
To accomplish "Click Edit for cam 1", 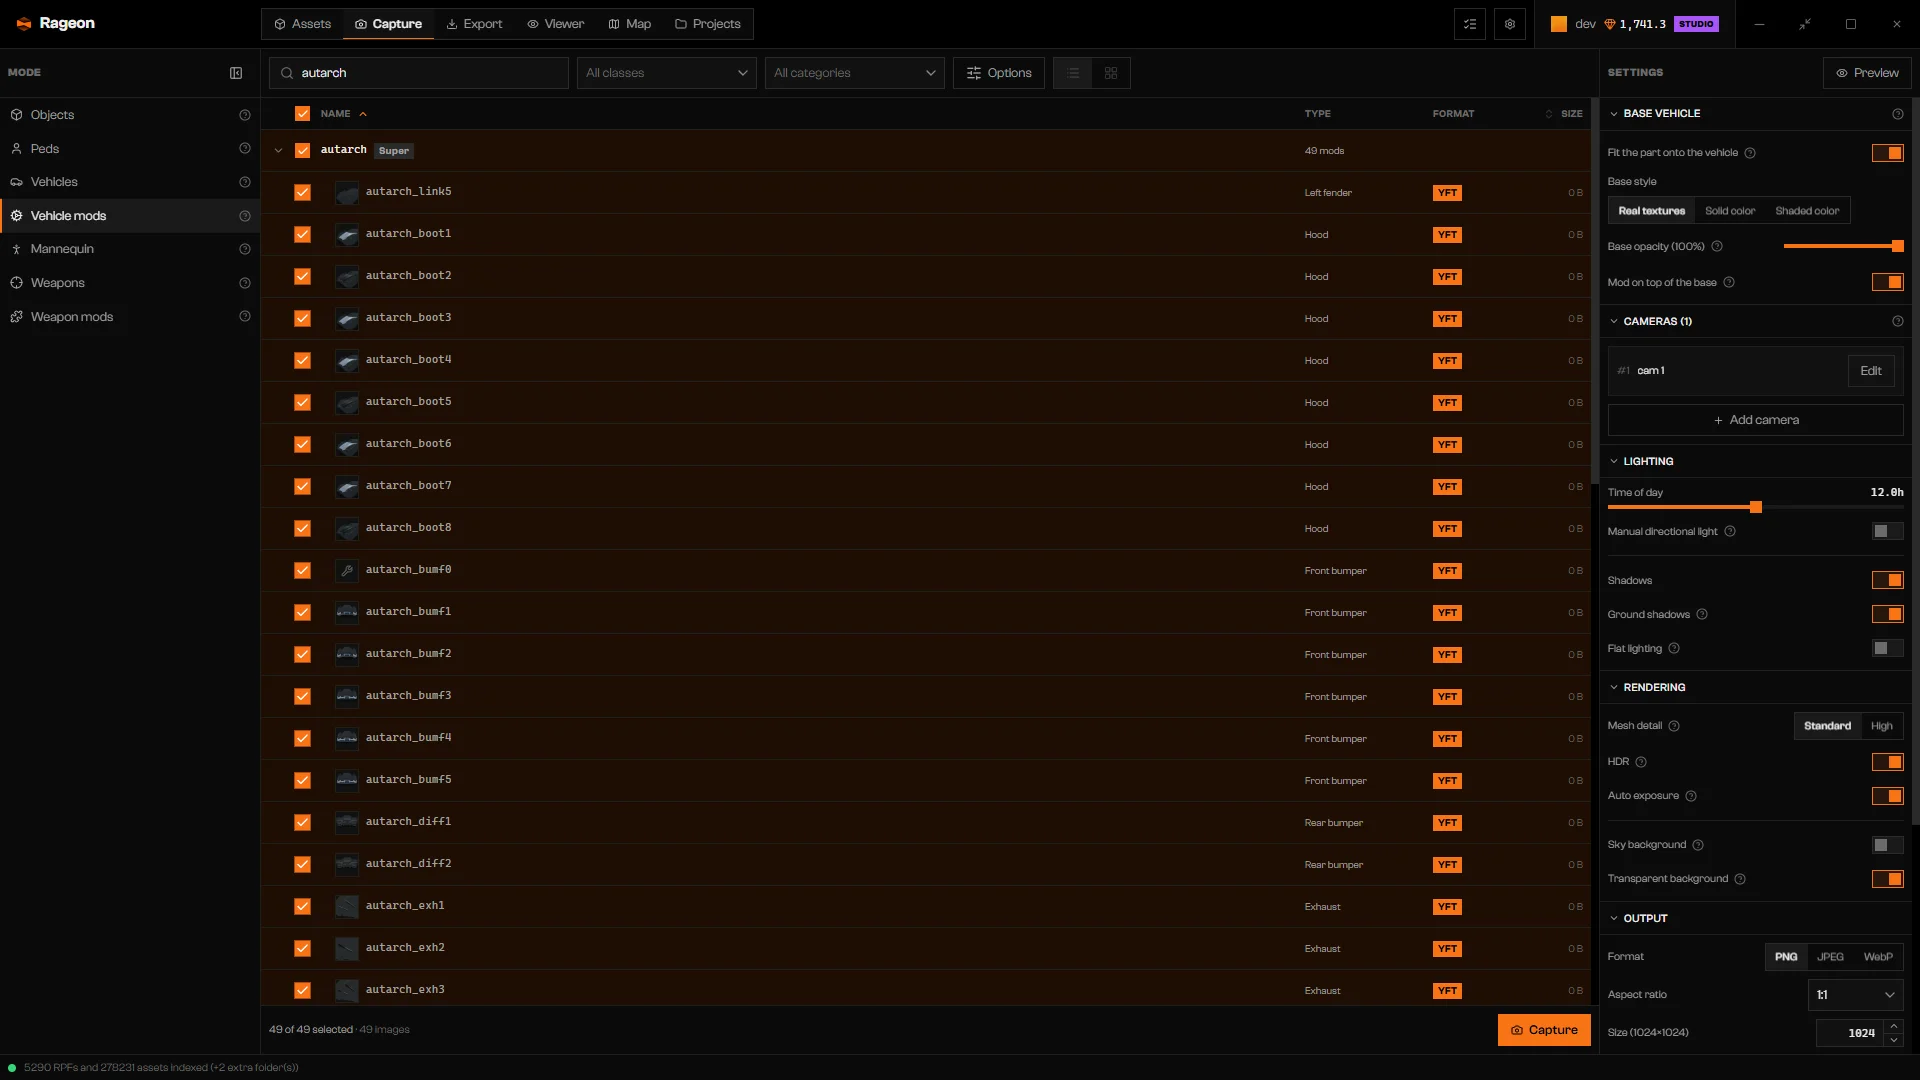I will coord(1871,371).
